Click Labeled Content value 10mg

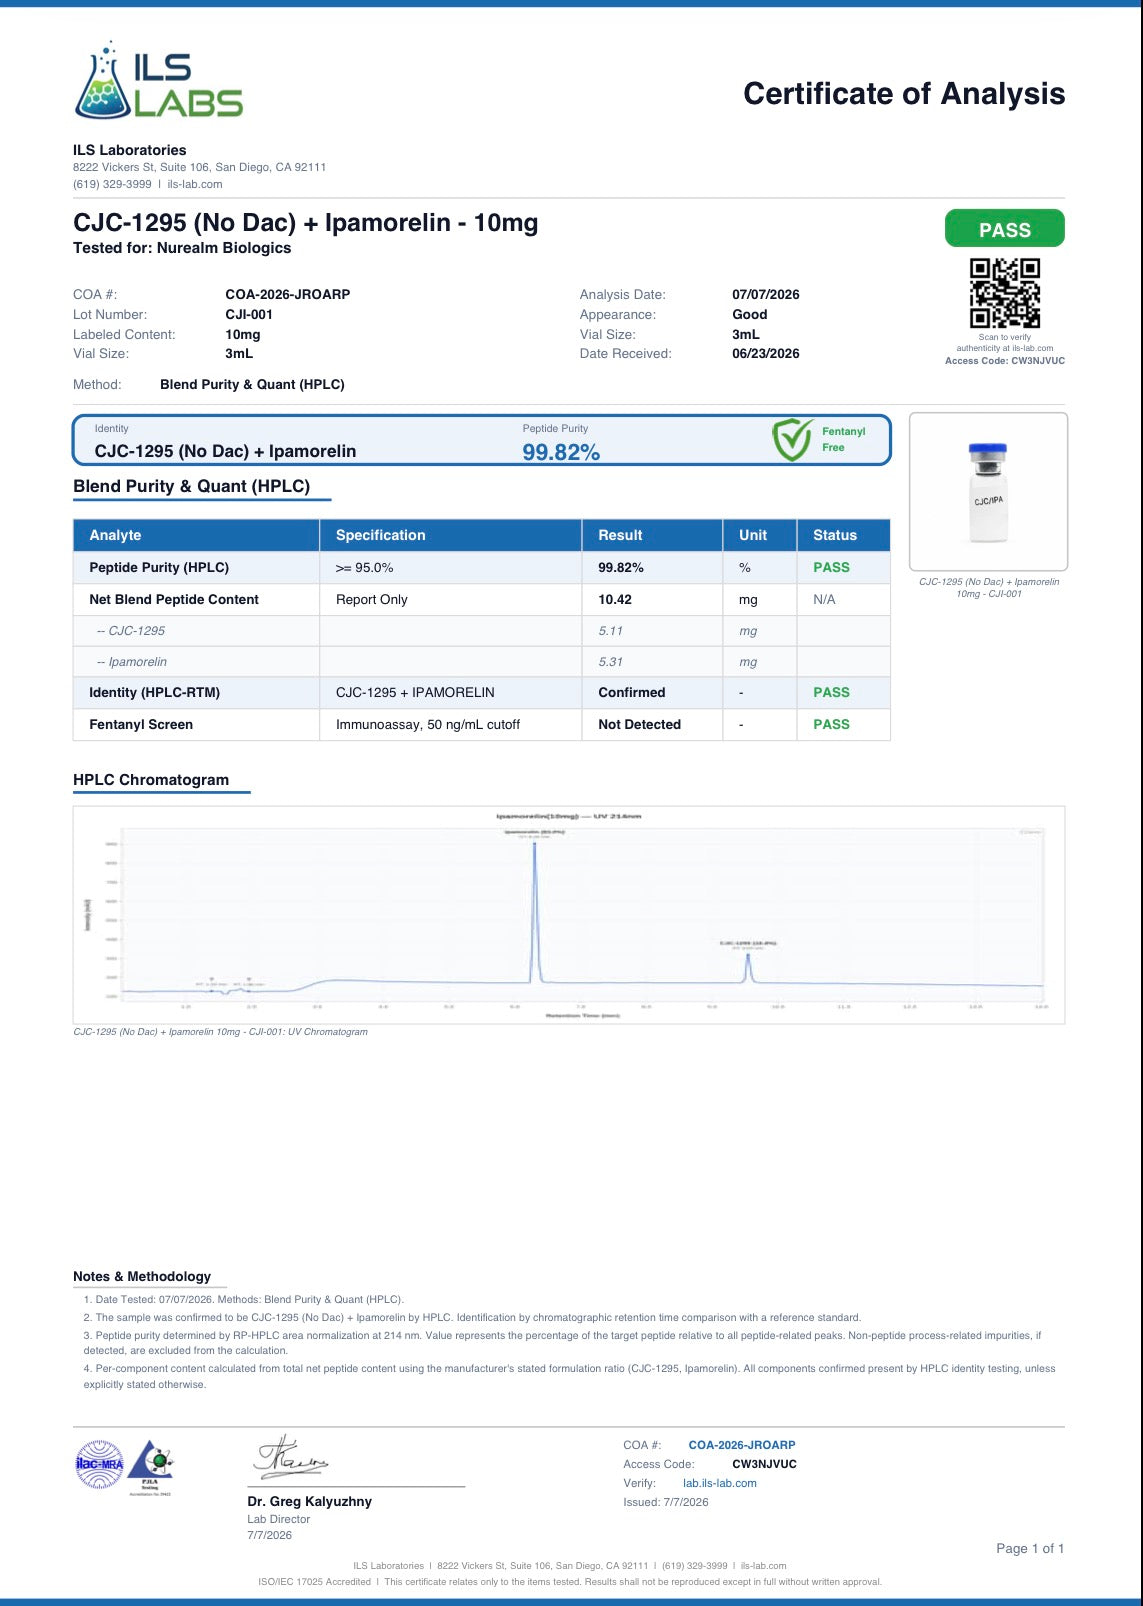(243, 334)
